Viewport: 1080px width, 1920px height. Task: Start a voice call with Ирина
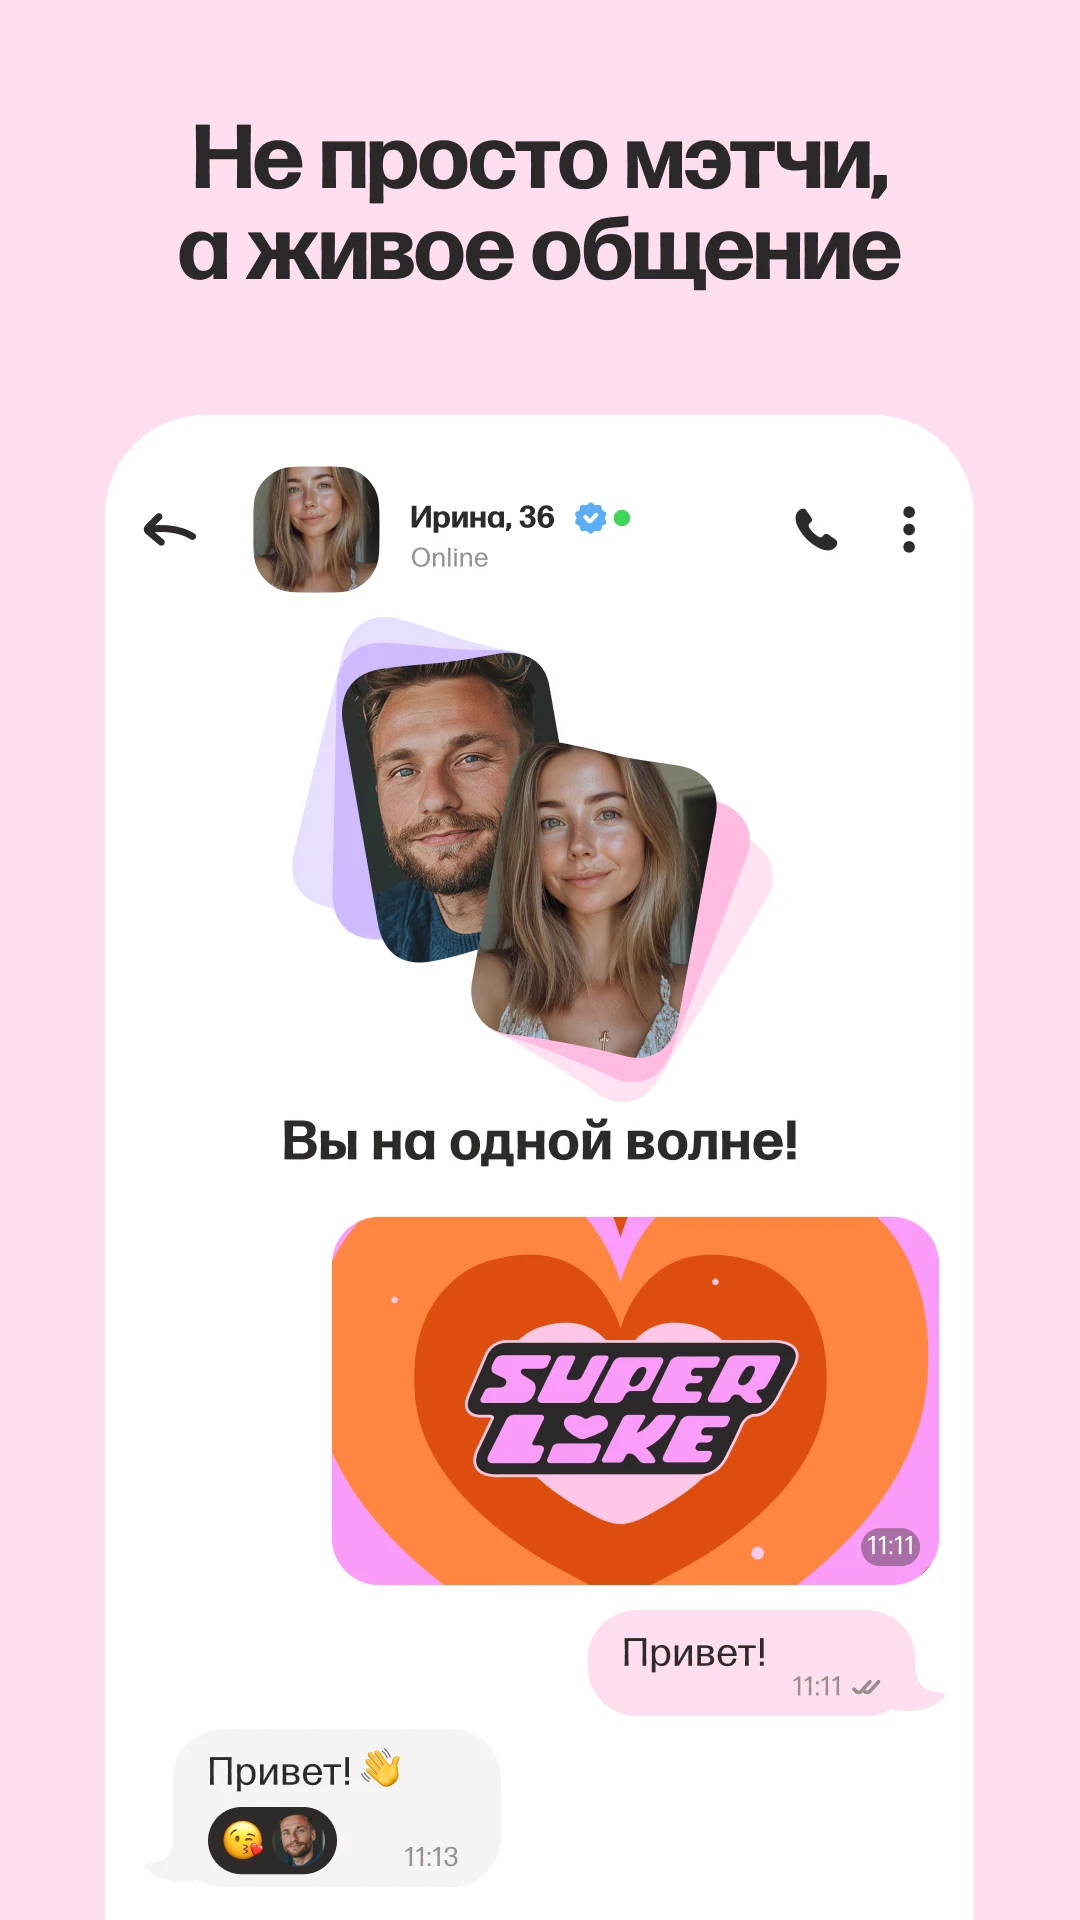coord(816,529)
